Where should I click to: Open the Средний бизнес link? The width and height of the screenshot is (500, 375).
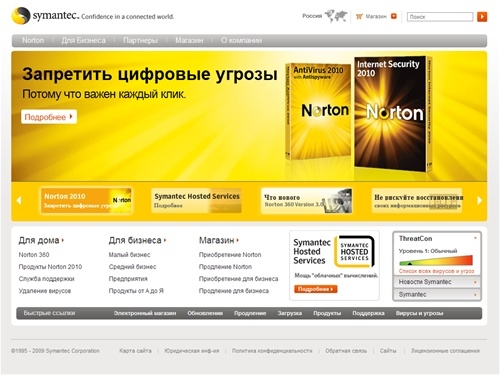pos(132,267)
